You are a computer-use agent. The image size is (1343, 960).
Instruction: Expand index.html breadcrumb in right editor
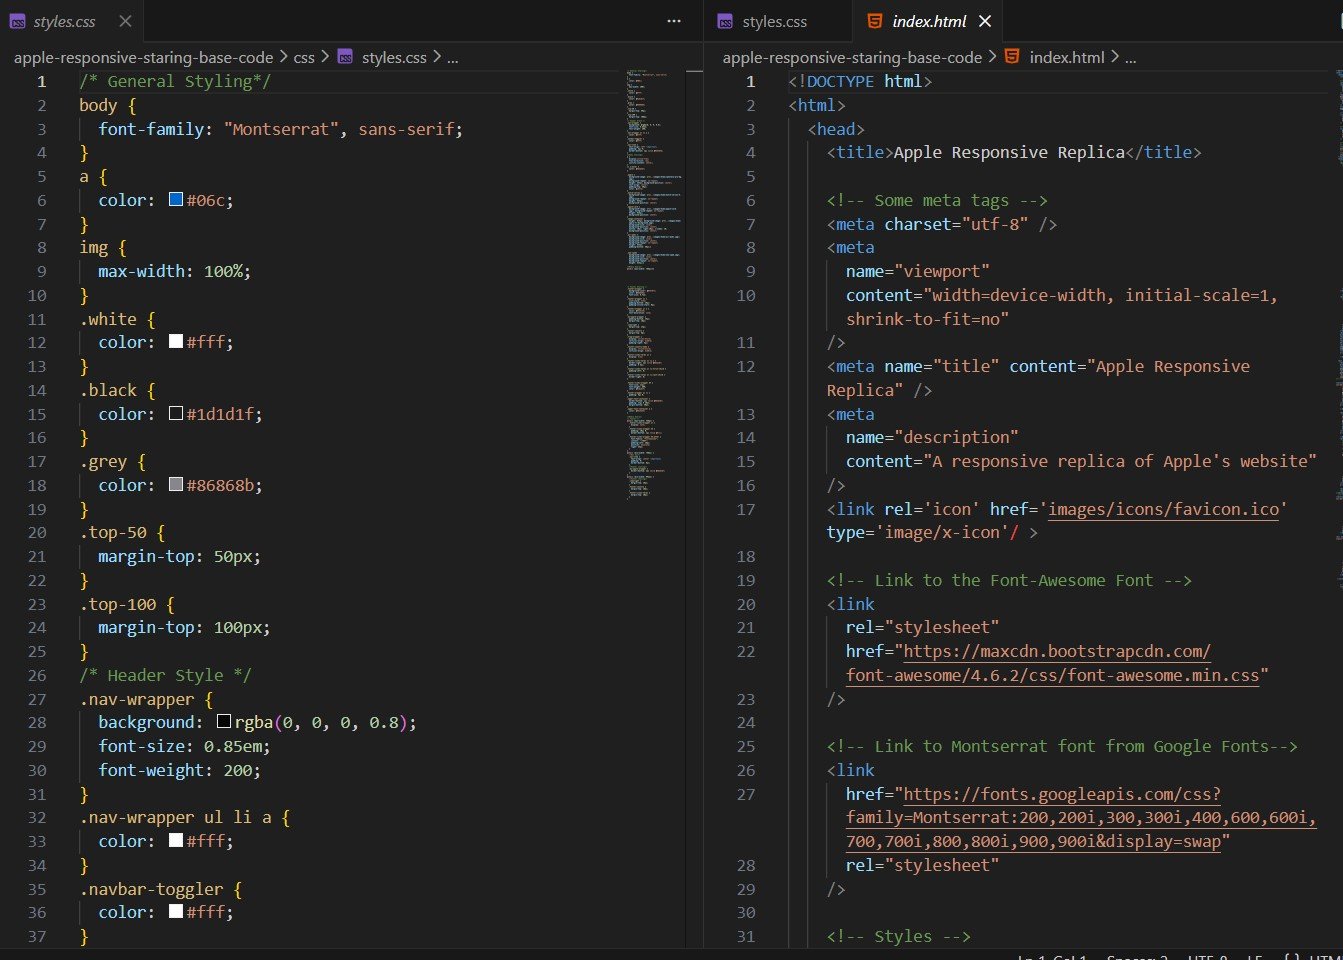point(1067,57)
